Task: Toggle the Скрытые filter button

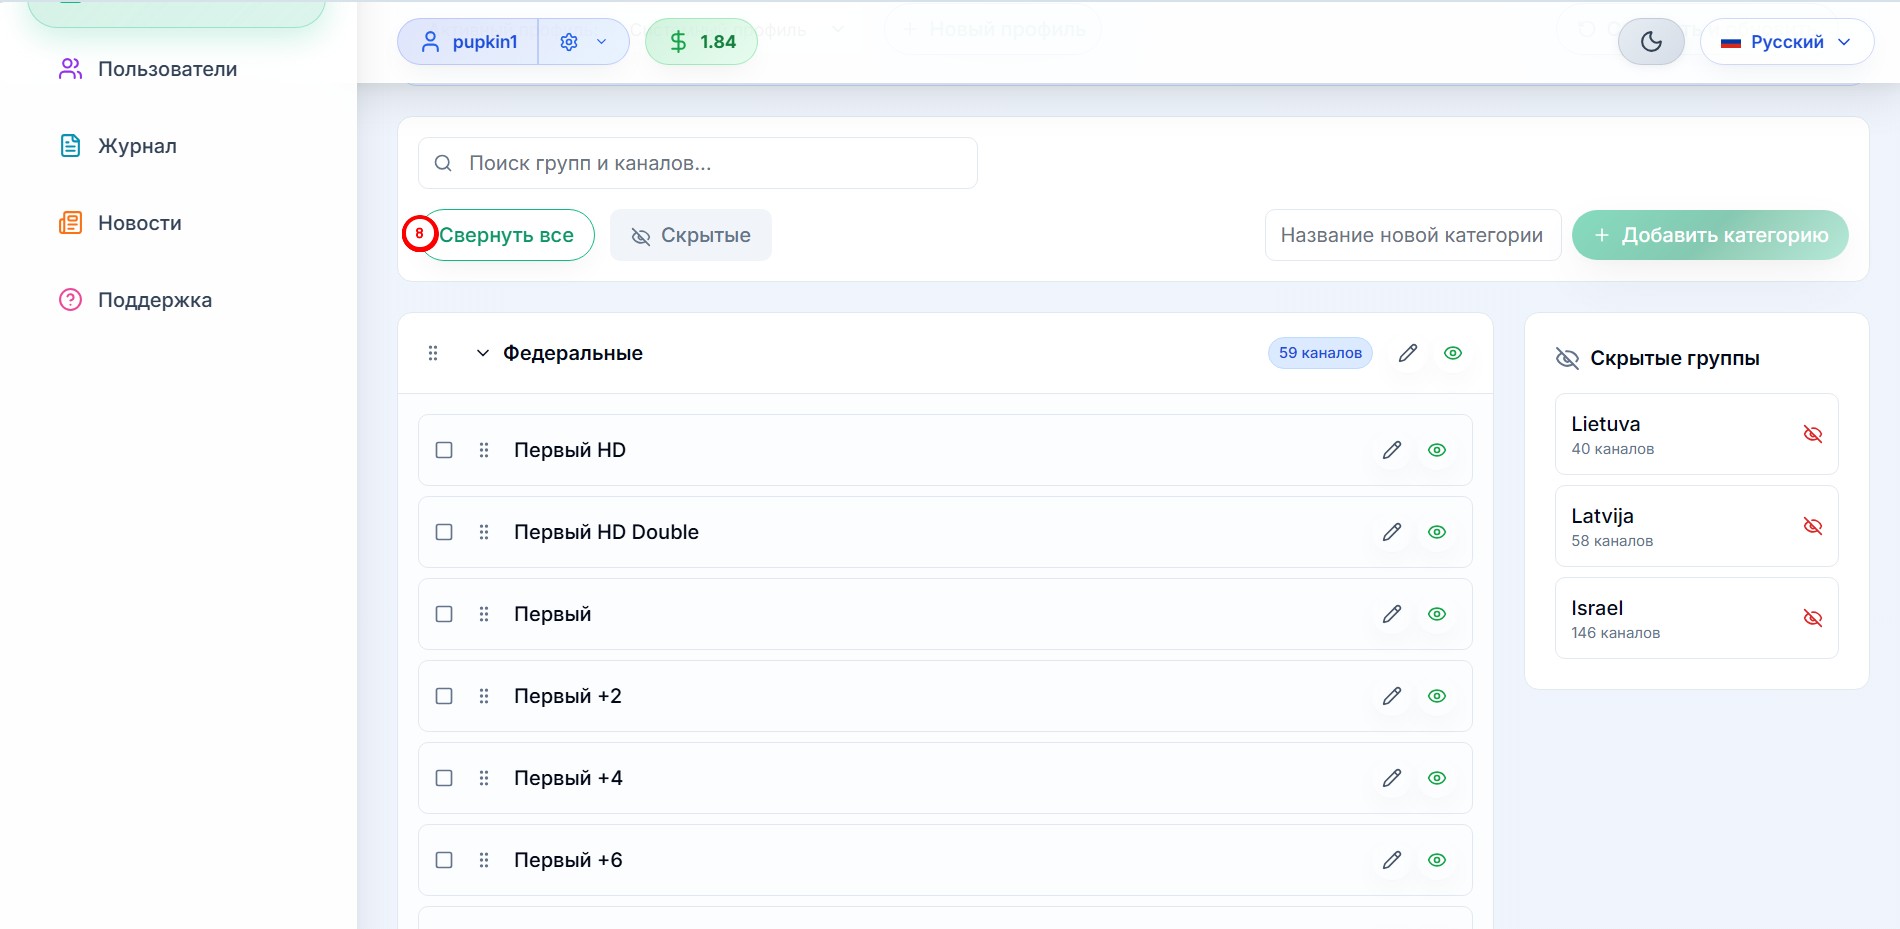Action: click(x=691, y=235)
